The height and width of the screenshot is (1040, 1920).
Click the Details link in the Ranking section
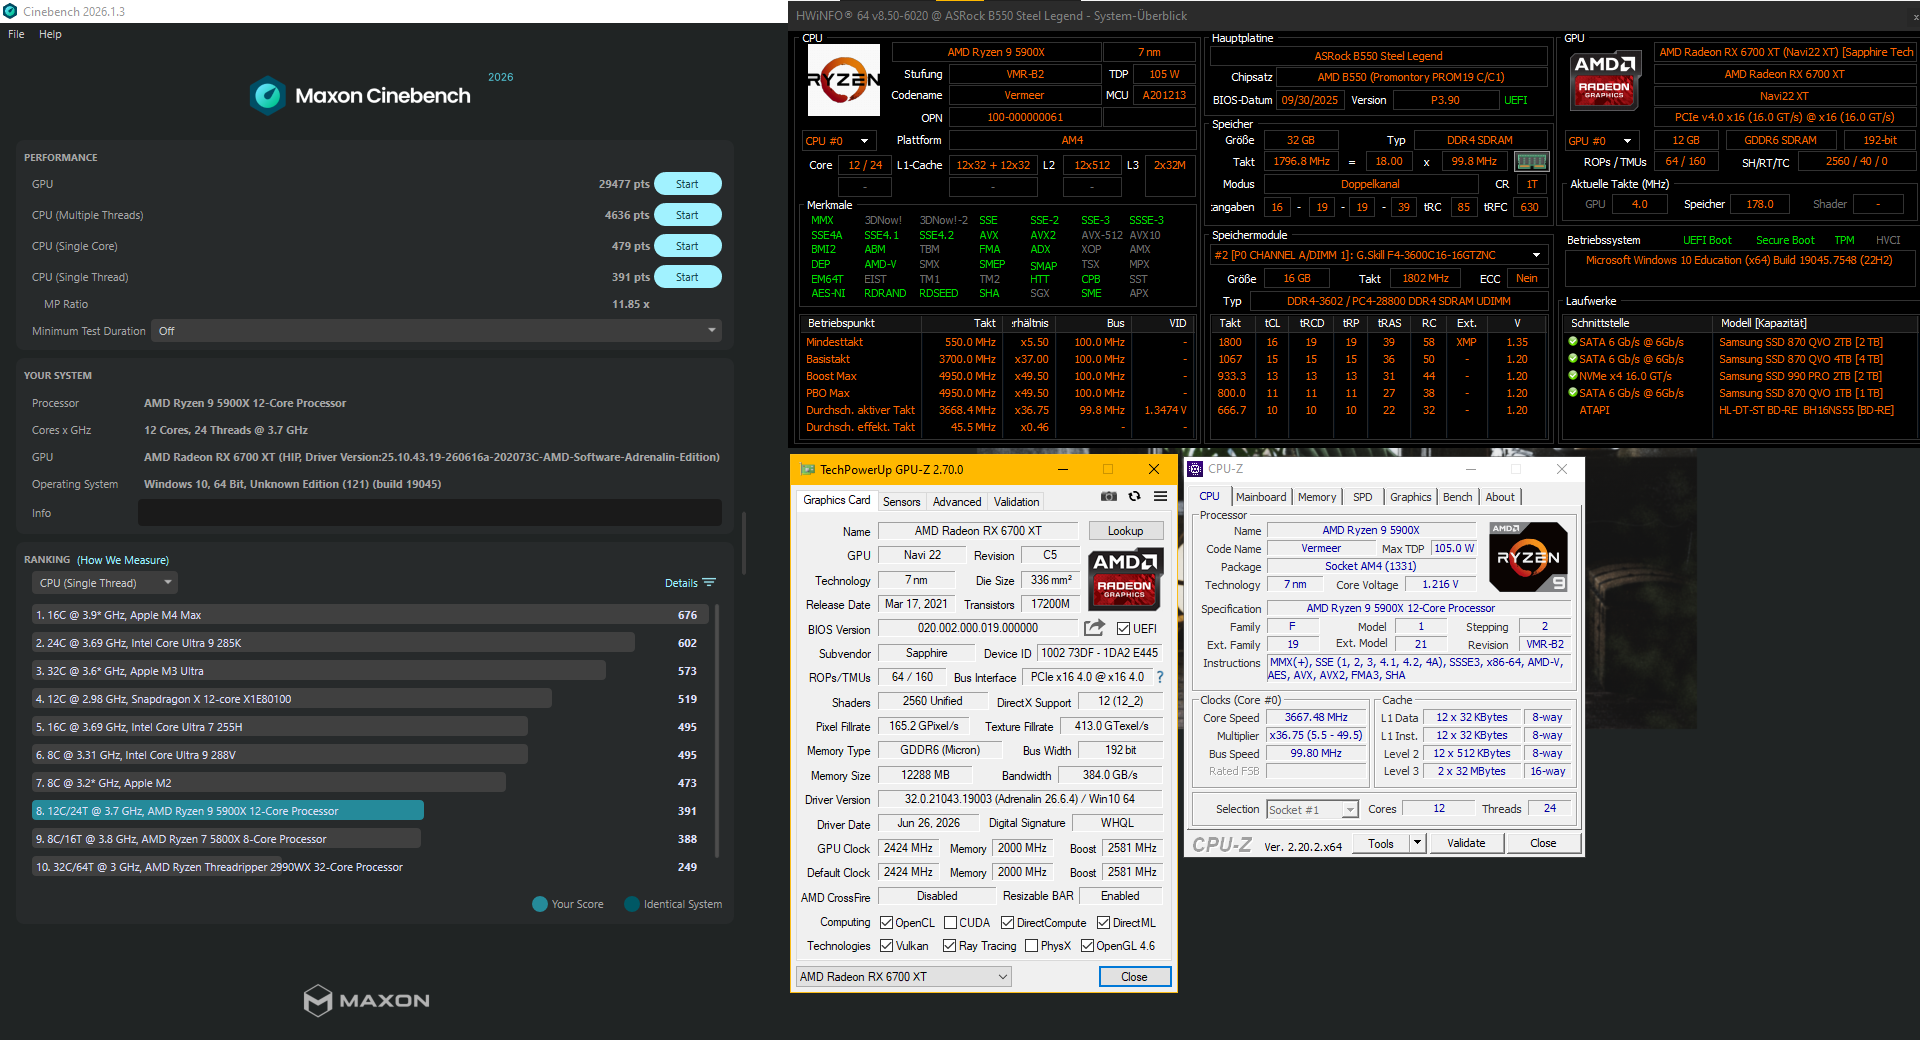(690, 583)
